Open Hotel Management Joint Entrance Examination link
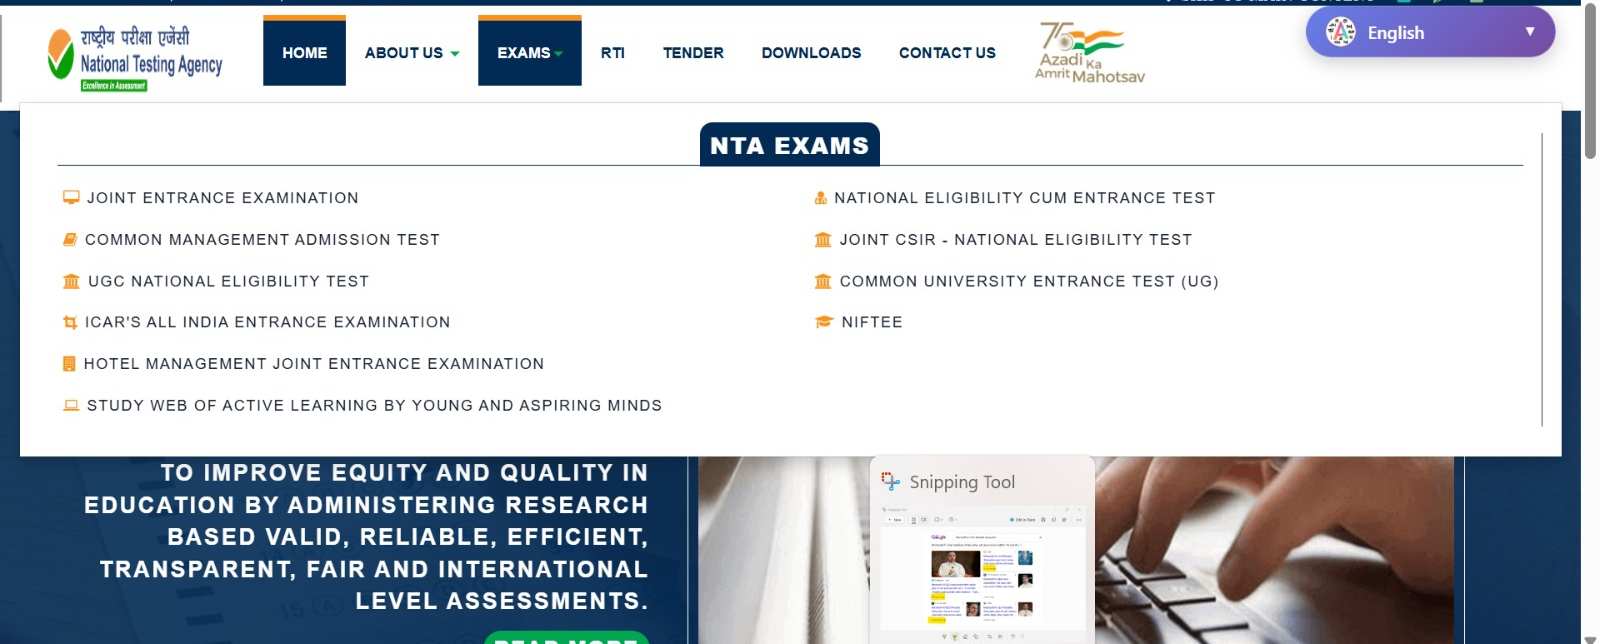The width and height of the screenshot is (1600, 644). click(314, 364)
